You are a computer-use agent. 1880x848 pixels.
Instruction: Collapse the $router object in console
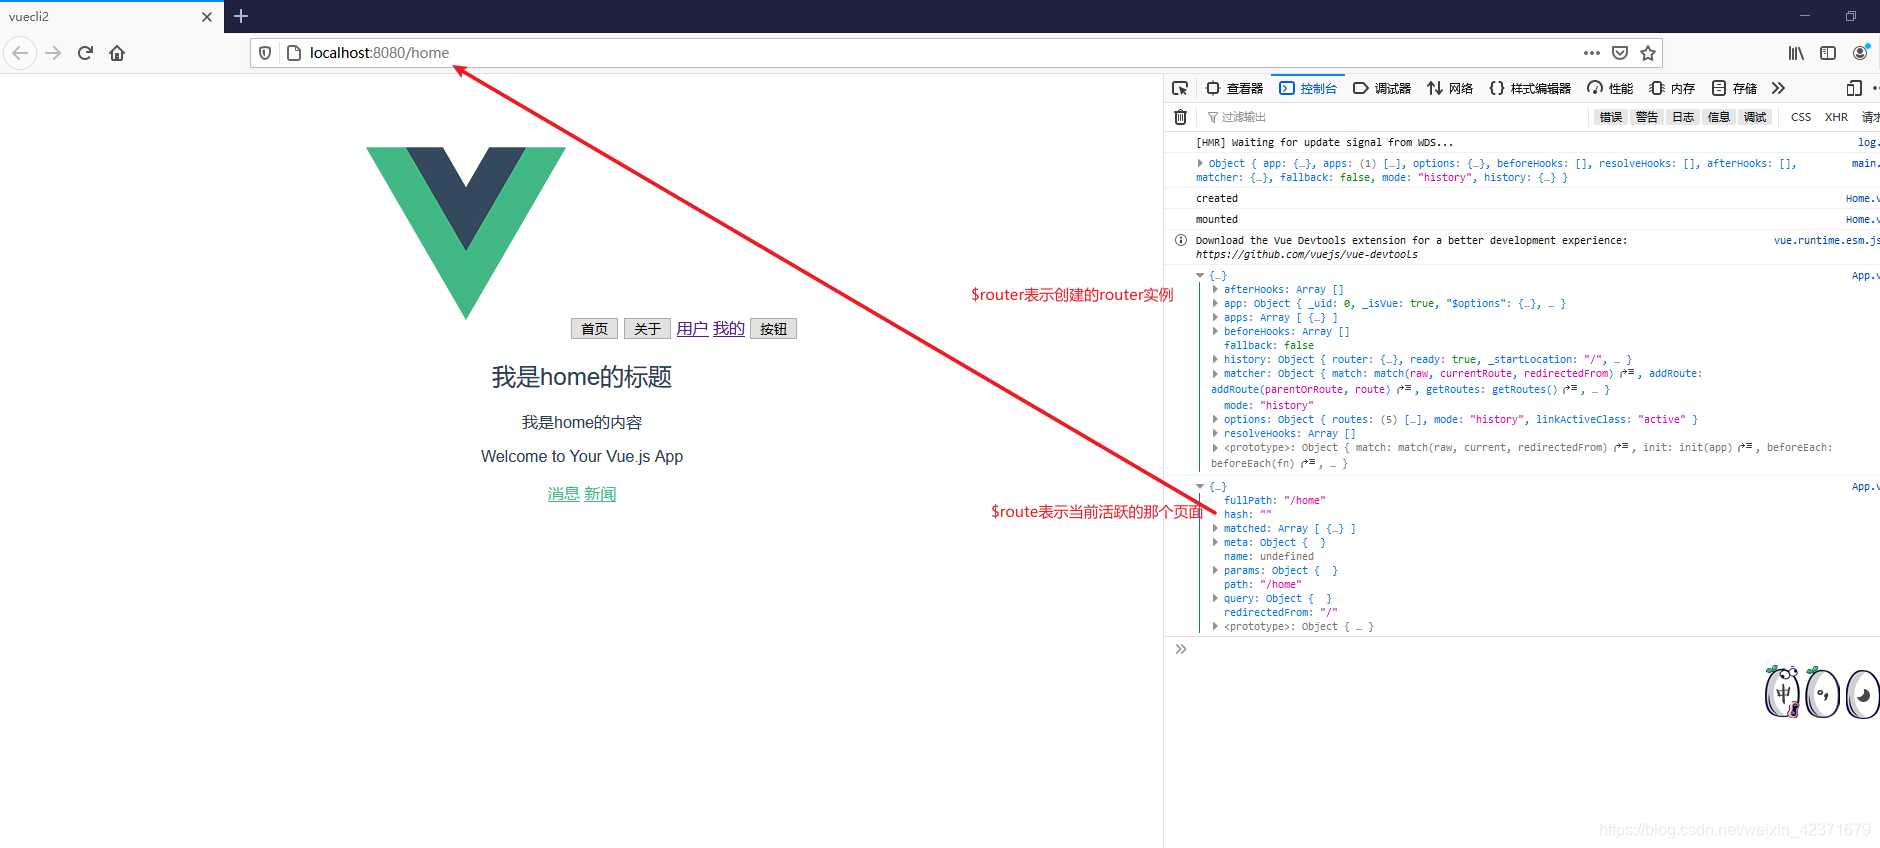pos(1200,275)
